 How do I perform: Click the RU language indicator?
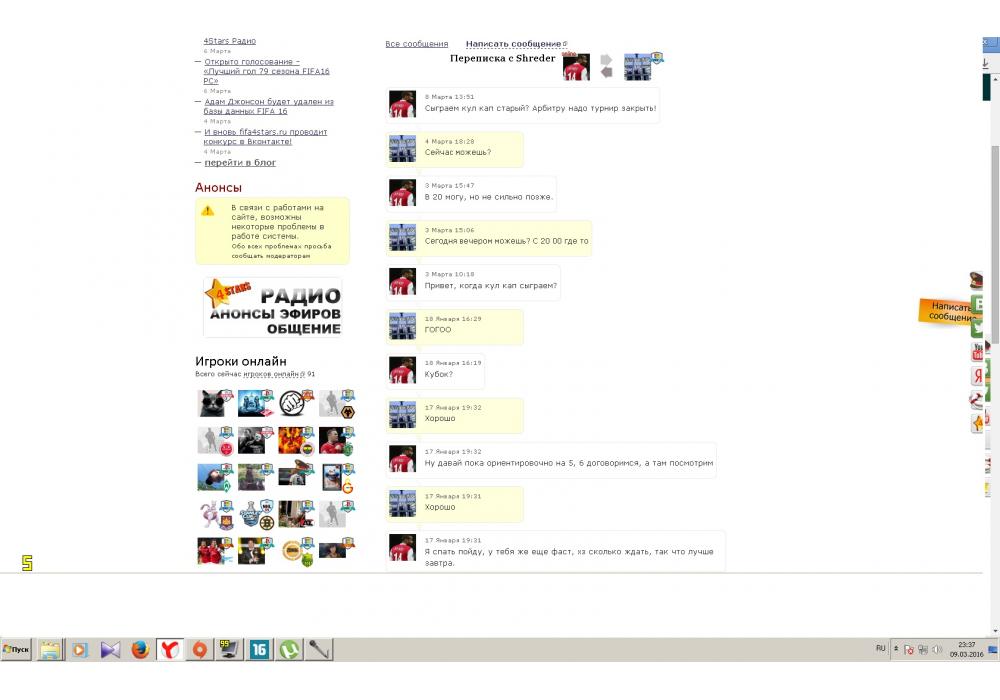(x=881, y=648)
